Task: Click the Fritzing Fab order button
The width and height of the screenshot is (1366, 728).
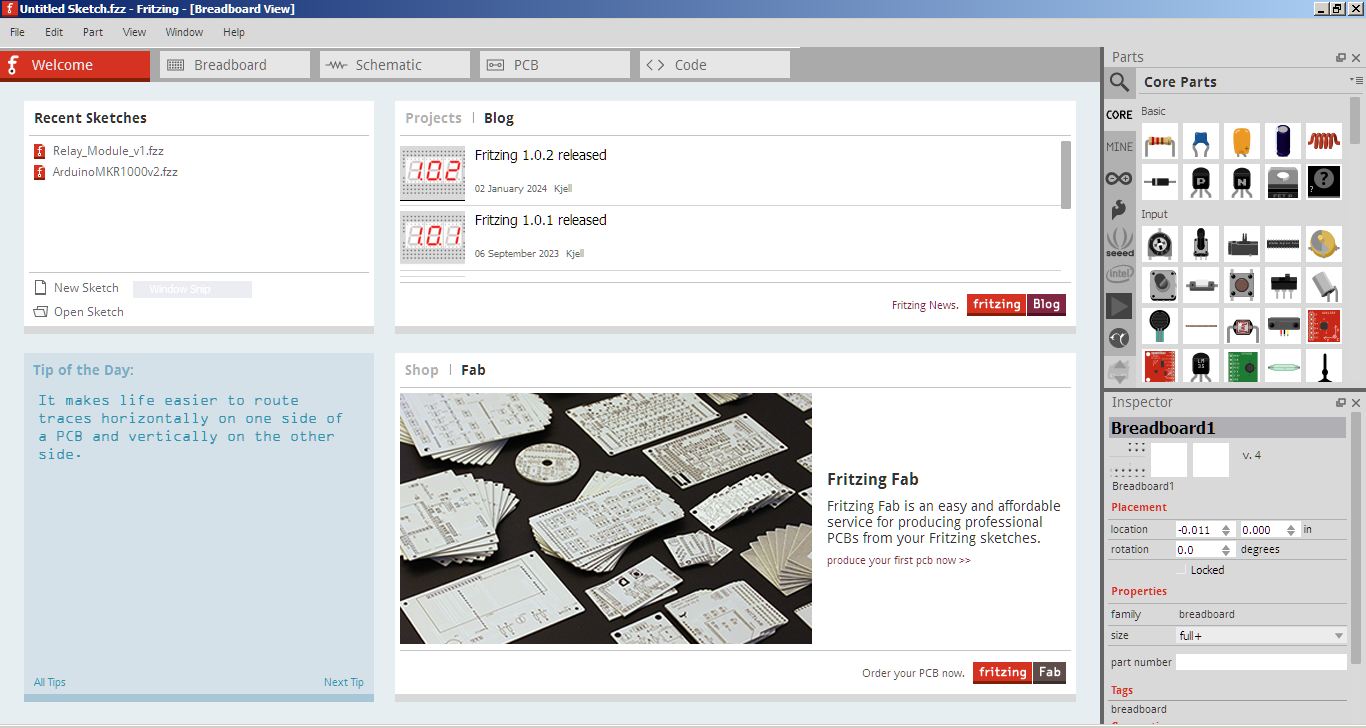Action: [x=1019, y=672]
